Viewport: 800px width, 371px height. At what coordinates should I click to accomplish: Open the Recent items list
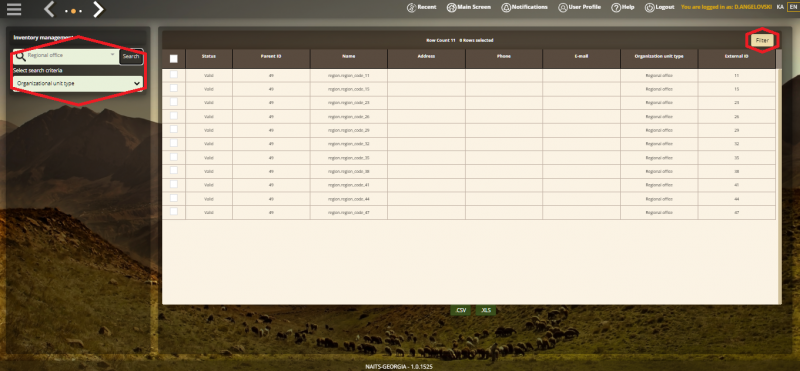[421, 7]
